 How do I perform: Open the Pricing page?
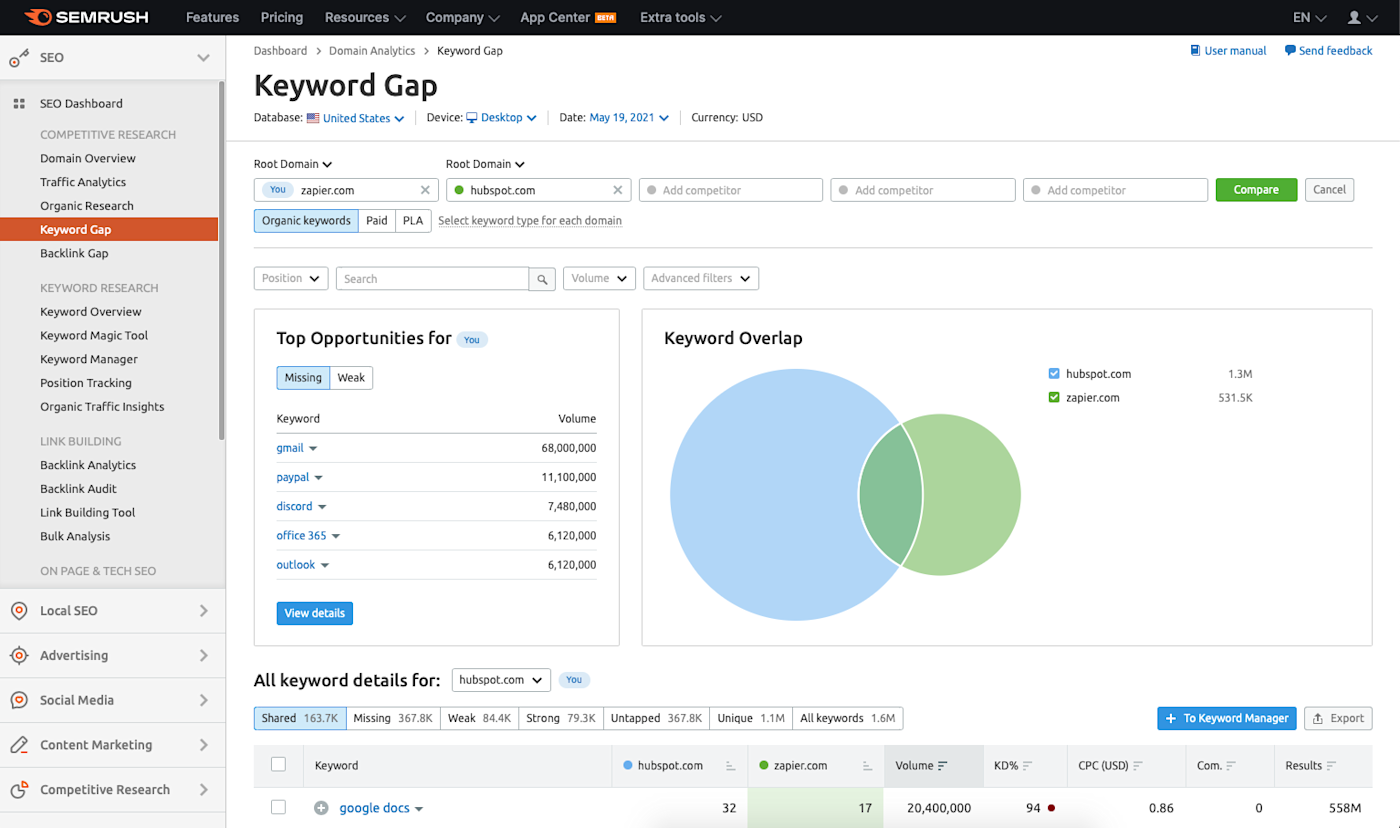coord(282,17)
